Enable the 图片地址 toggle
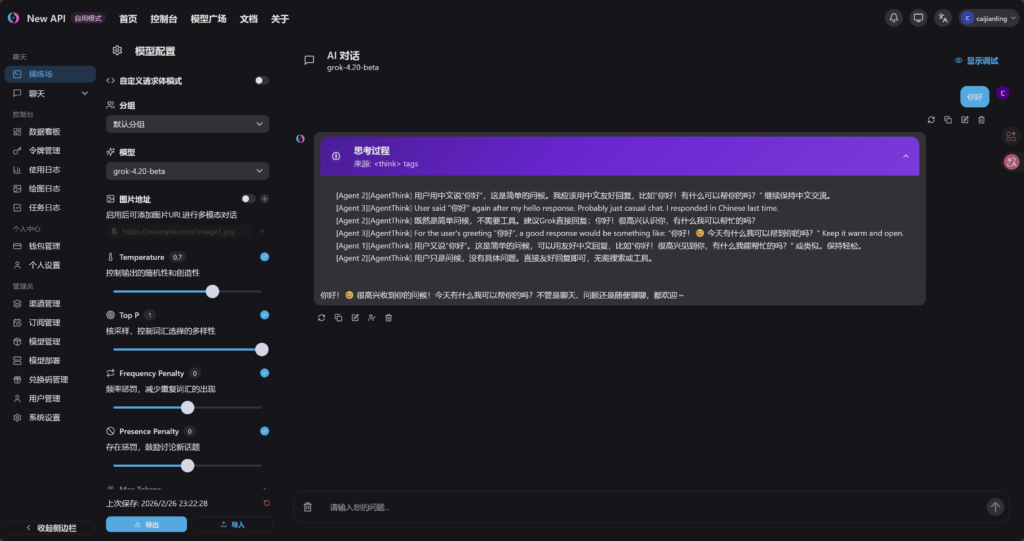1024x541 pixels. pos(247,199)
